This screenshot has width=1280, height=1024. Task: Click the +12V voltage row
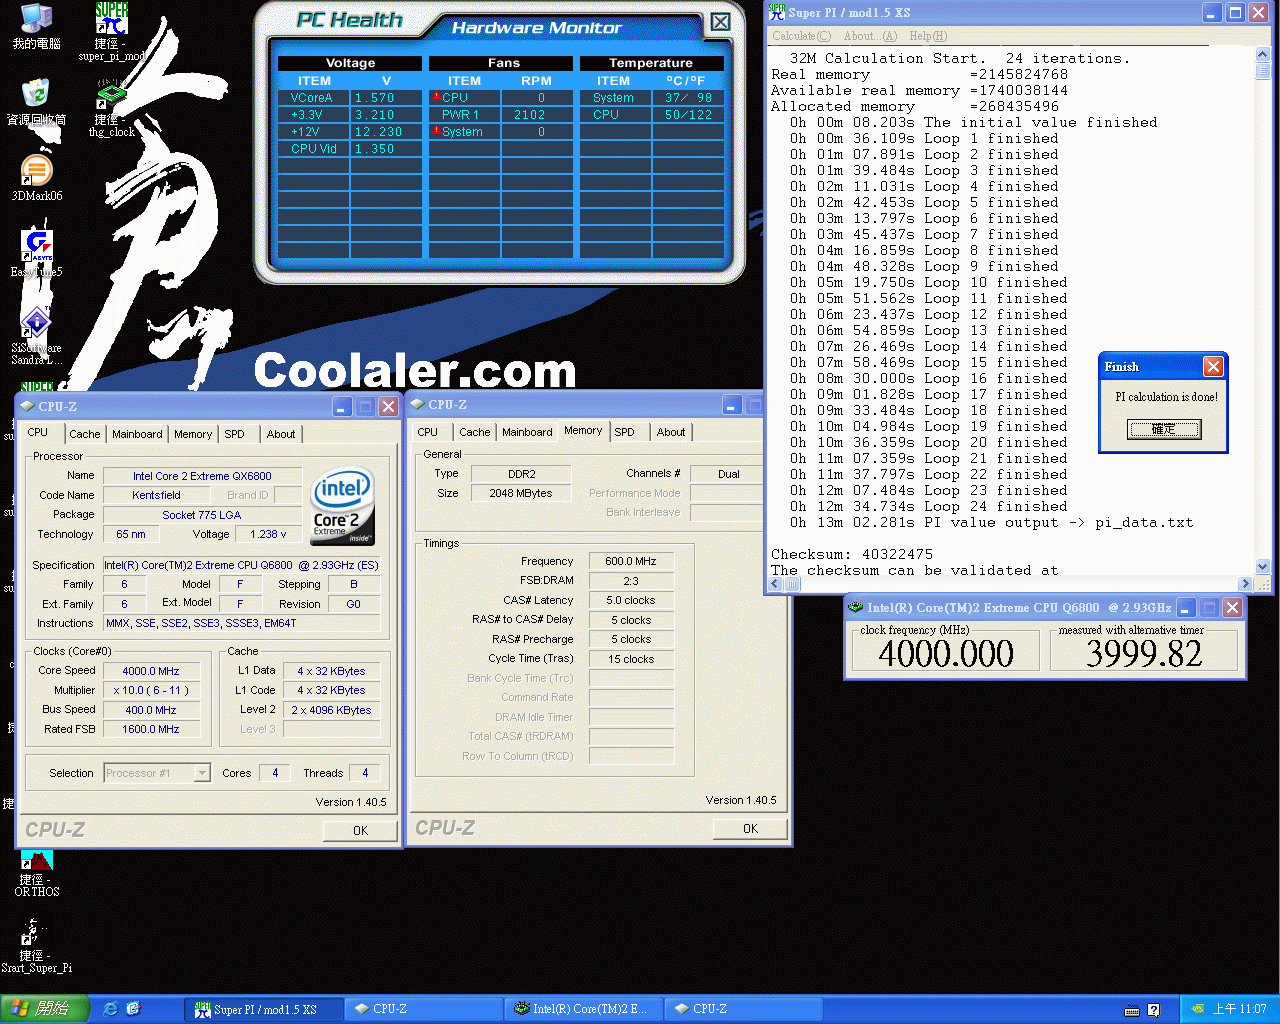point(349,132)
